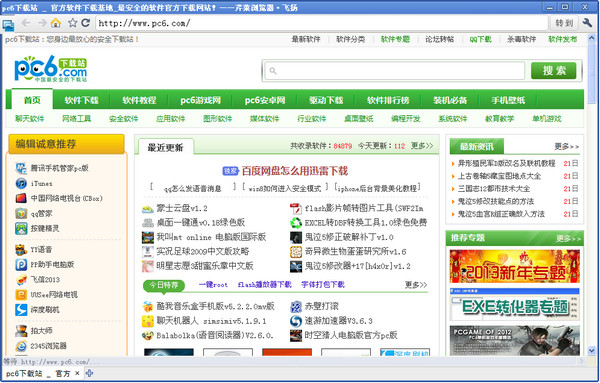
Task: Close the pc6下载站 tab
Action: point(77,373)
